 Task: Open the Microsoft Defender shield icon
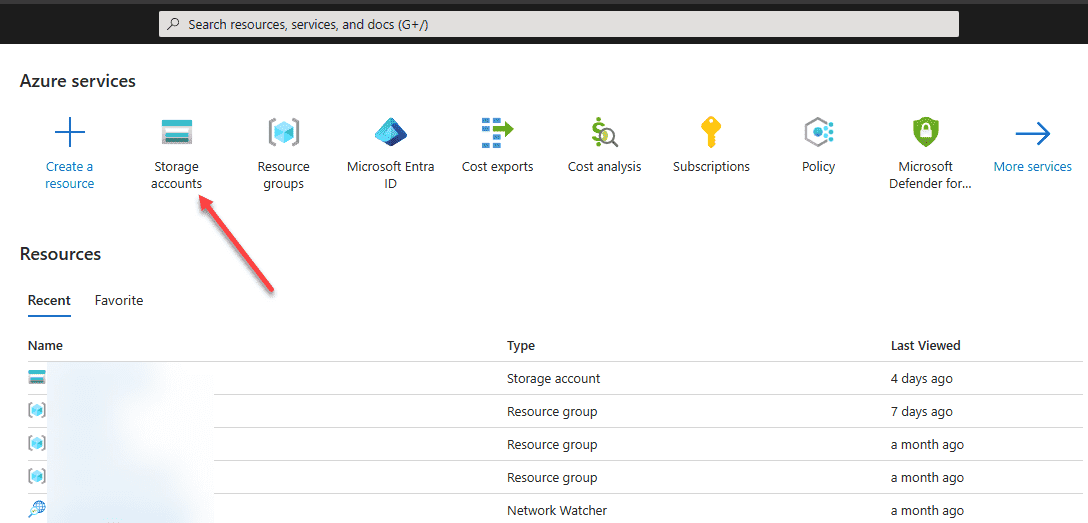tap(925, 132)
